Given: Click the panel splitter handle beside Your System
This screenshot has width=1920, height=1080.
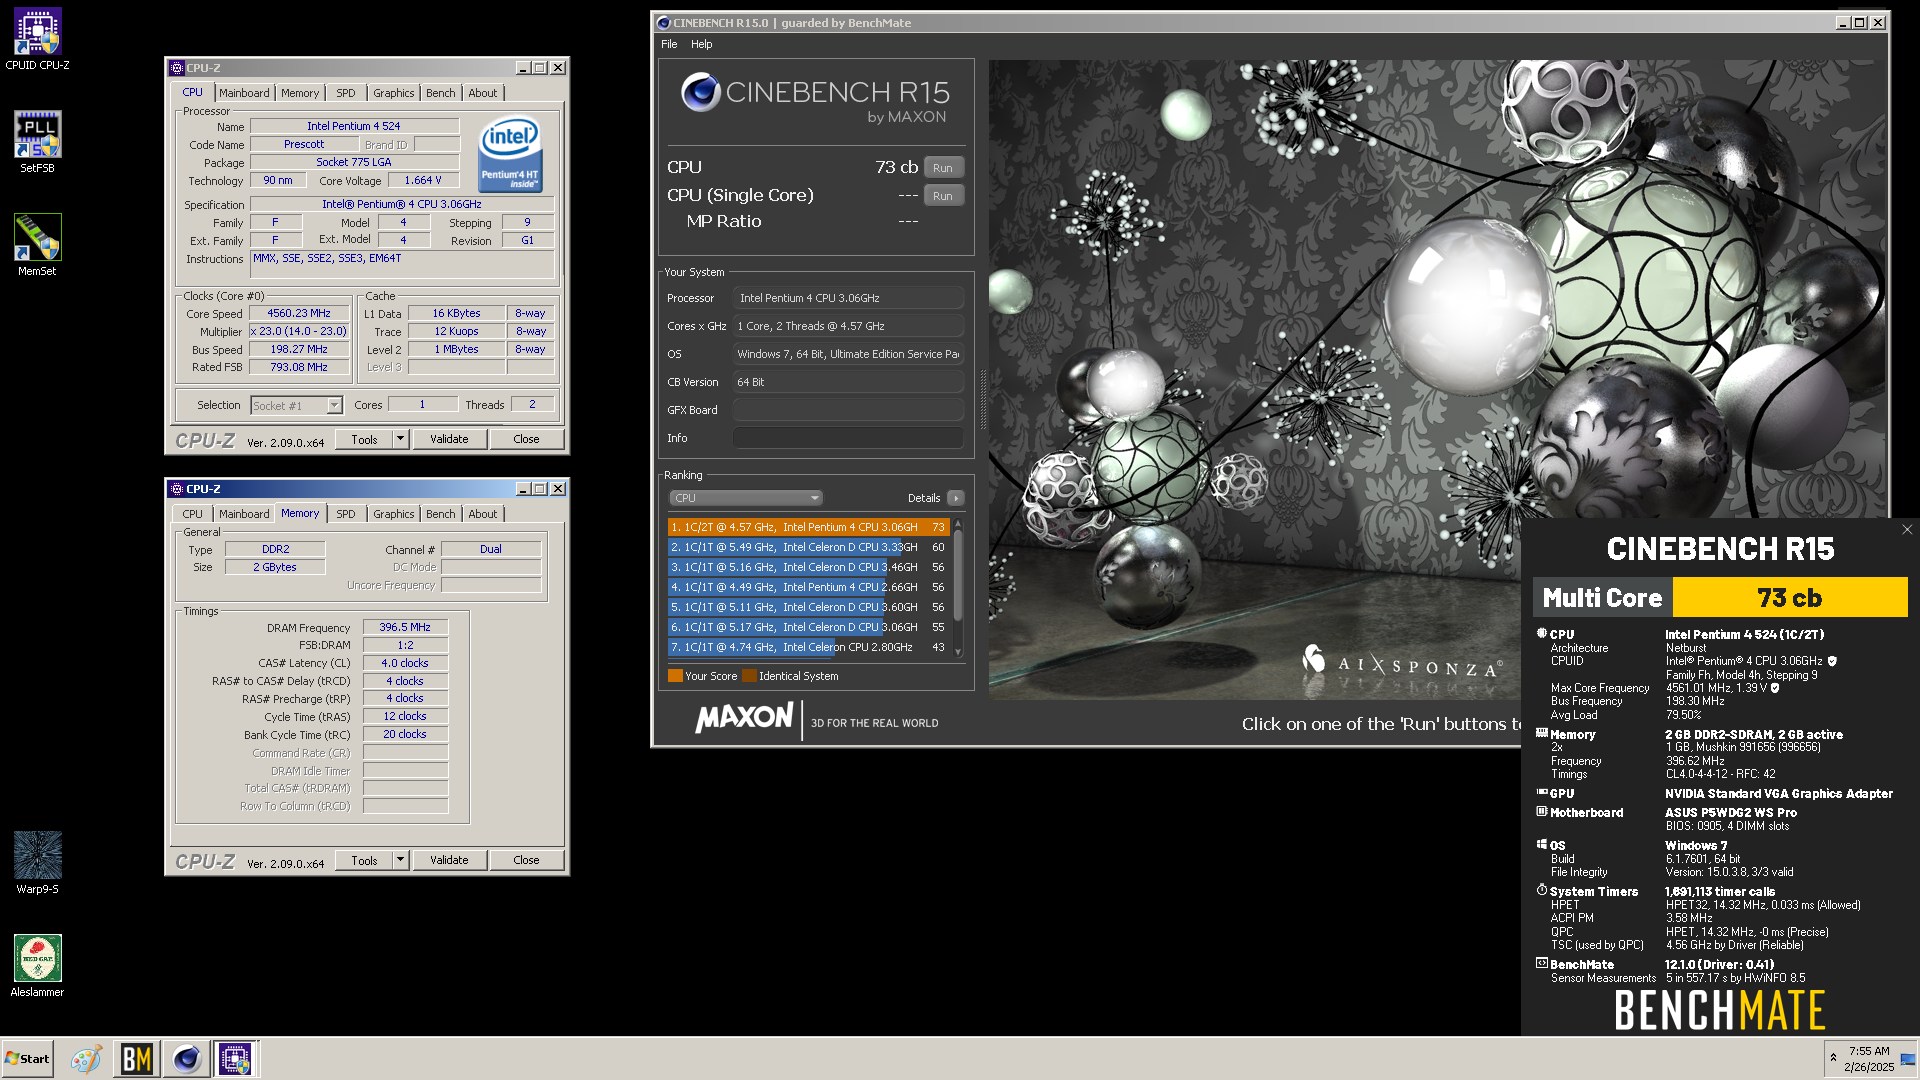Looking at the screenshot, I should pos(982,400).
